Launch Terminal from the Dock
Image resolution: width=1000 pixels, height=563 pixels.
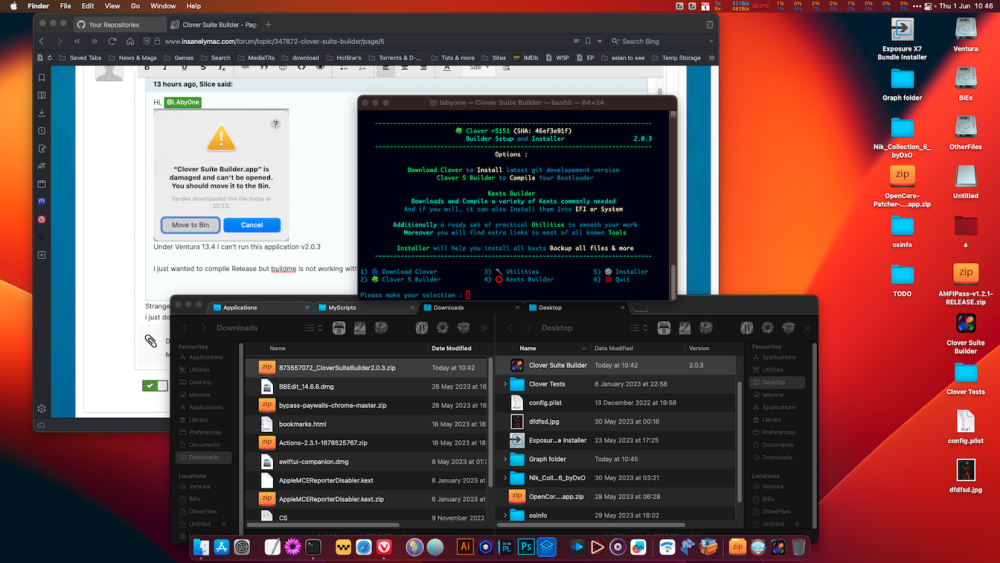[x=312, y=547]
